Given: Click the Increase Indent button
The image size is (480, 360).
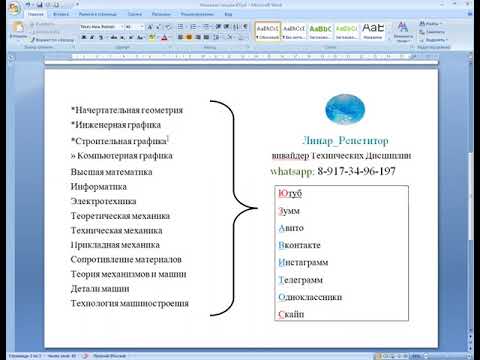Looking at the screenshot, I should click(227, 27).
